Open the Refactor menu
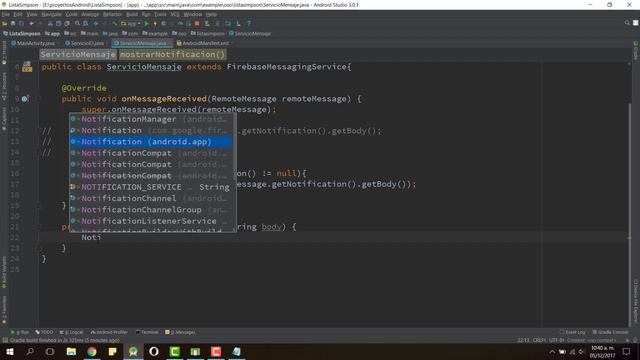The width and height of the screenshot is (640, 360). 112,14
